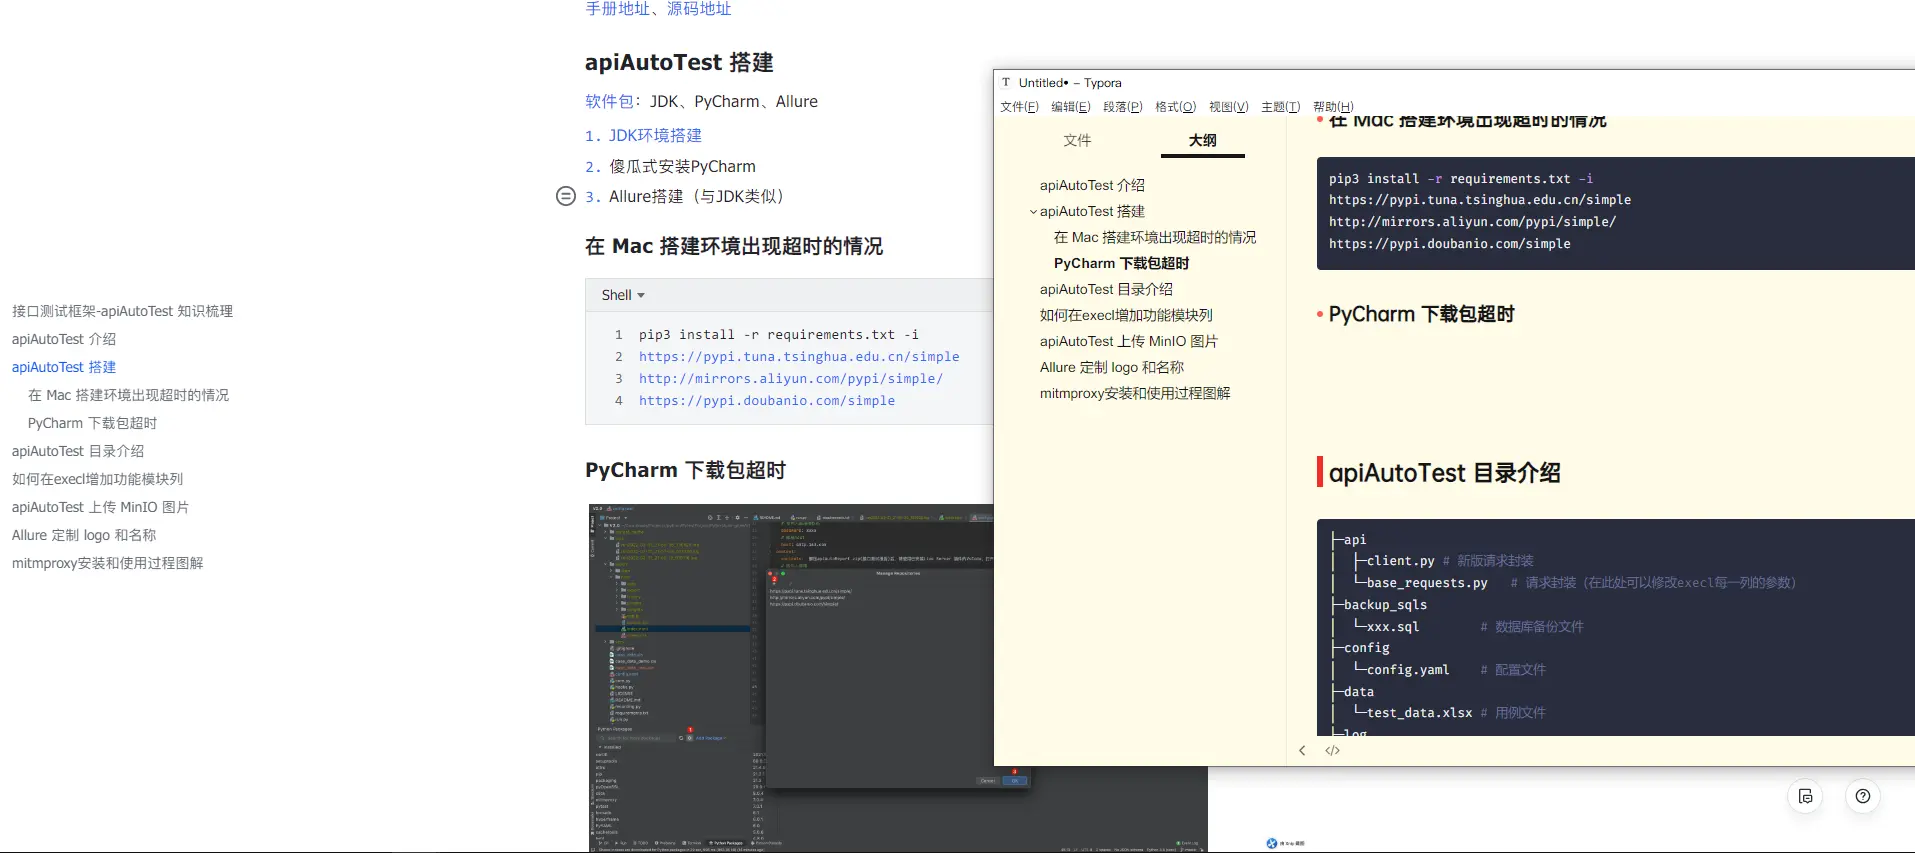Open the pypi.tuna.tsinghua.edu.cn link in code block
This screenshot has width=1915, height=853.
799,357
